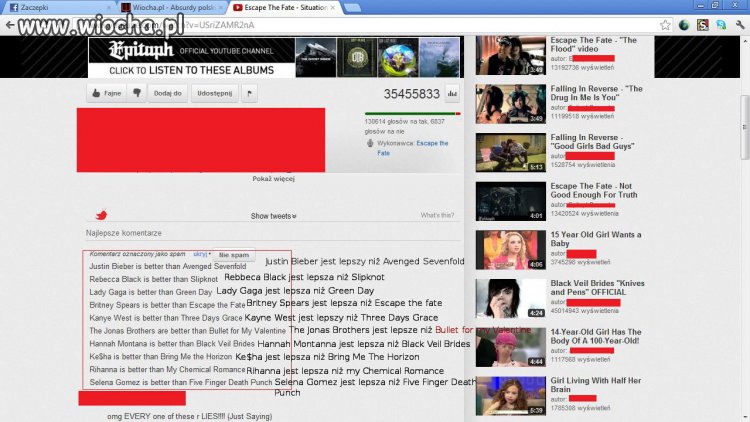This screenshot has width=750, height=422.
Task: Switch to the Wiocha.pl tab
Action: [173, 7]
